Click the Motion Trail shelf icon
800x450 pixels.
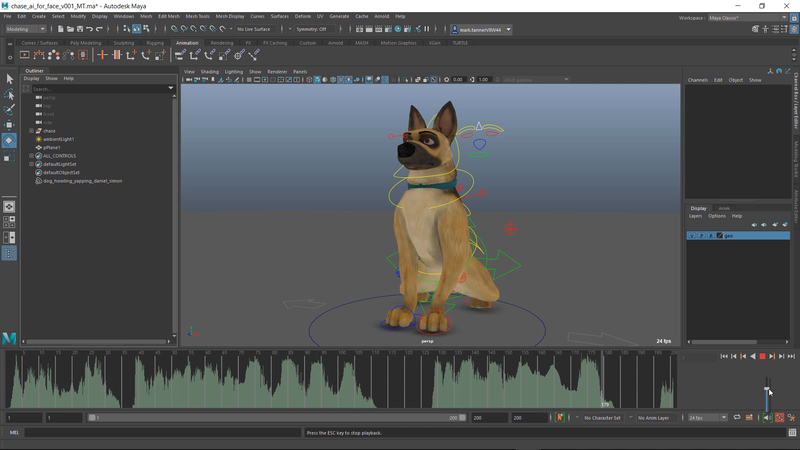39,55
